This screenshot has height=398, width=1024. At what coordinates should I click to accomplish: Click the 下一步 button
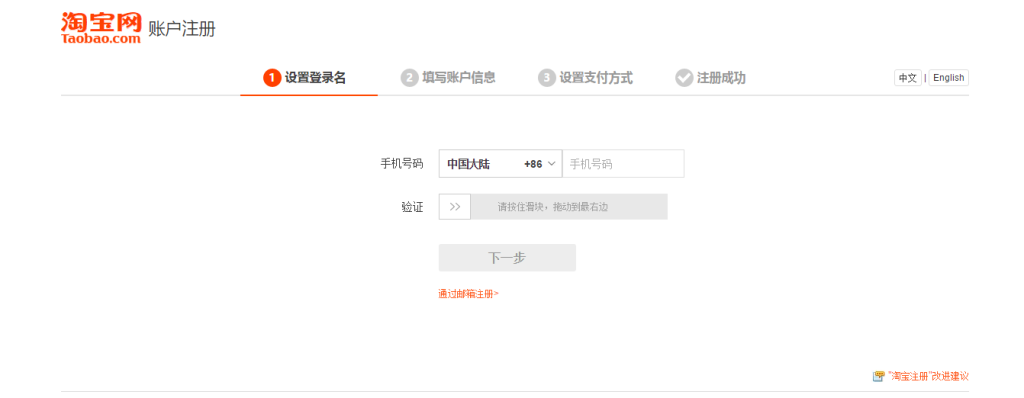pyautogui.click(x=507, y=257)
